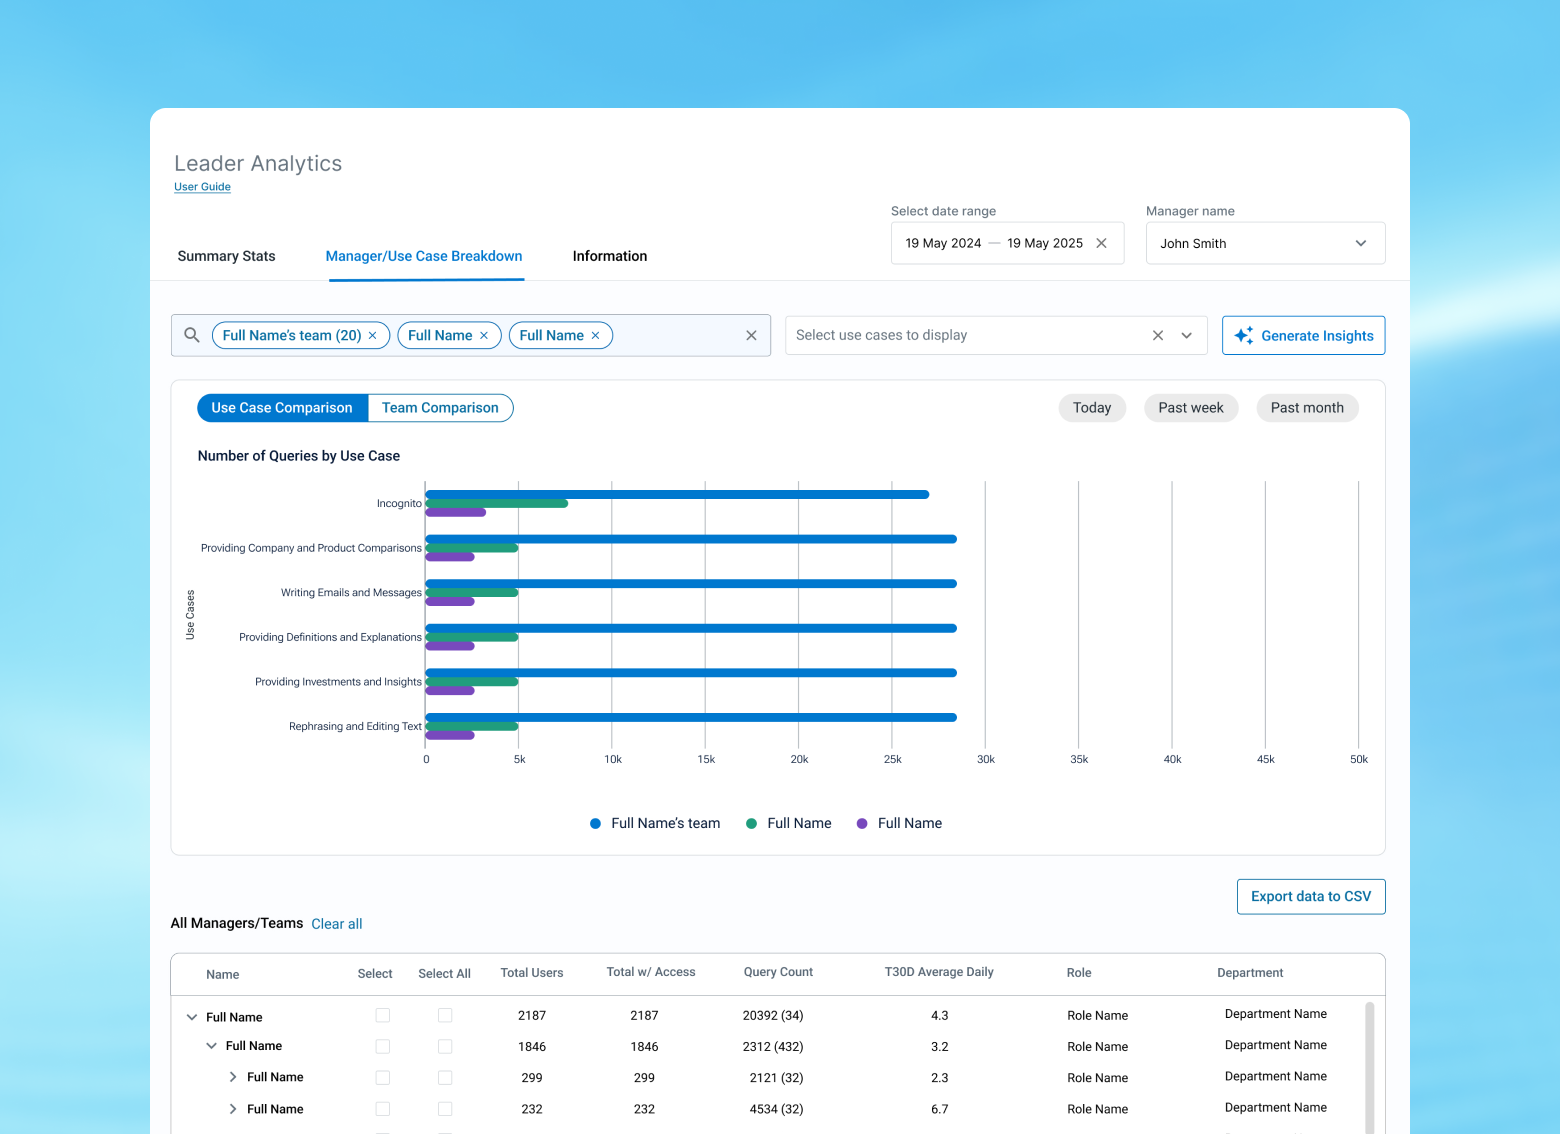
Task: Remove the Full Name's team (20) chip
Action: (373, 336)
